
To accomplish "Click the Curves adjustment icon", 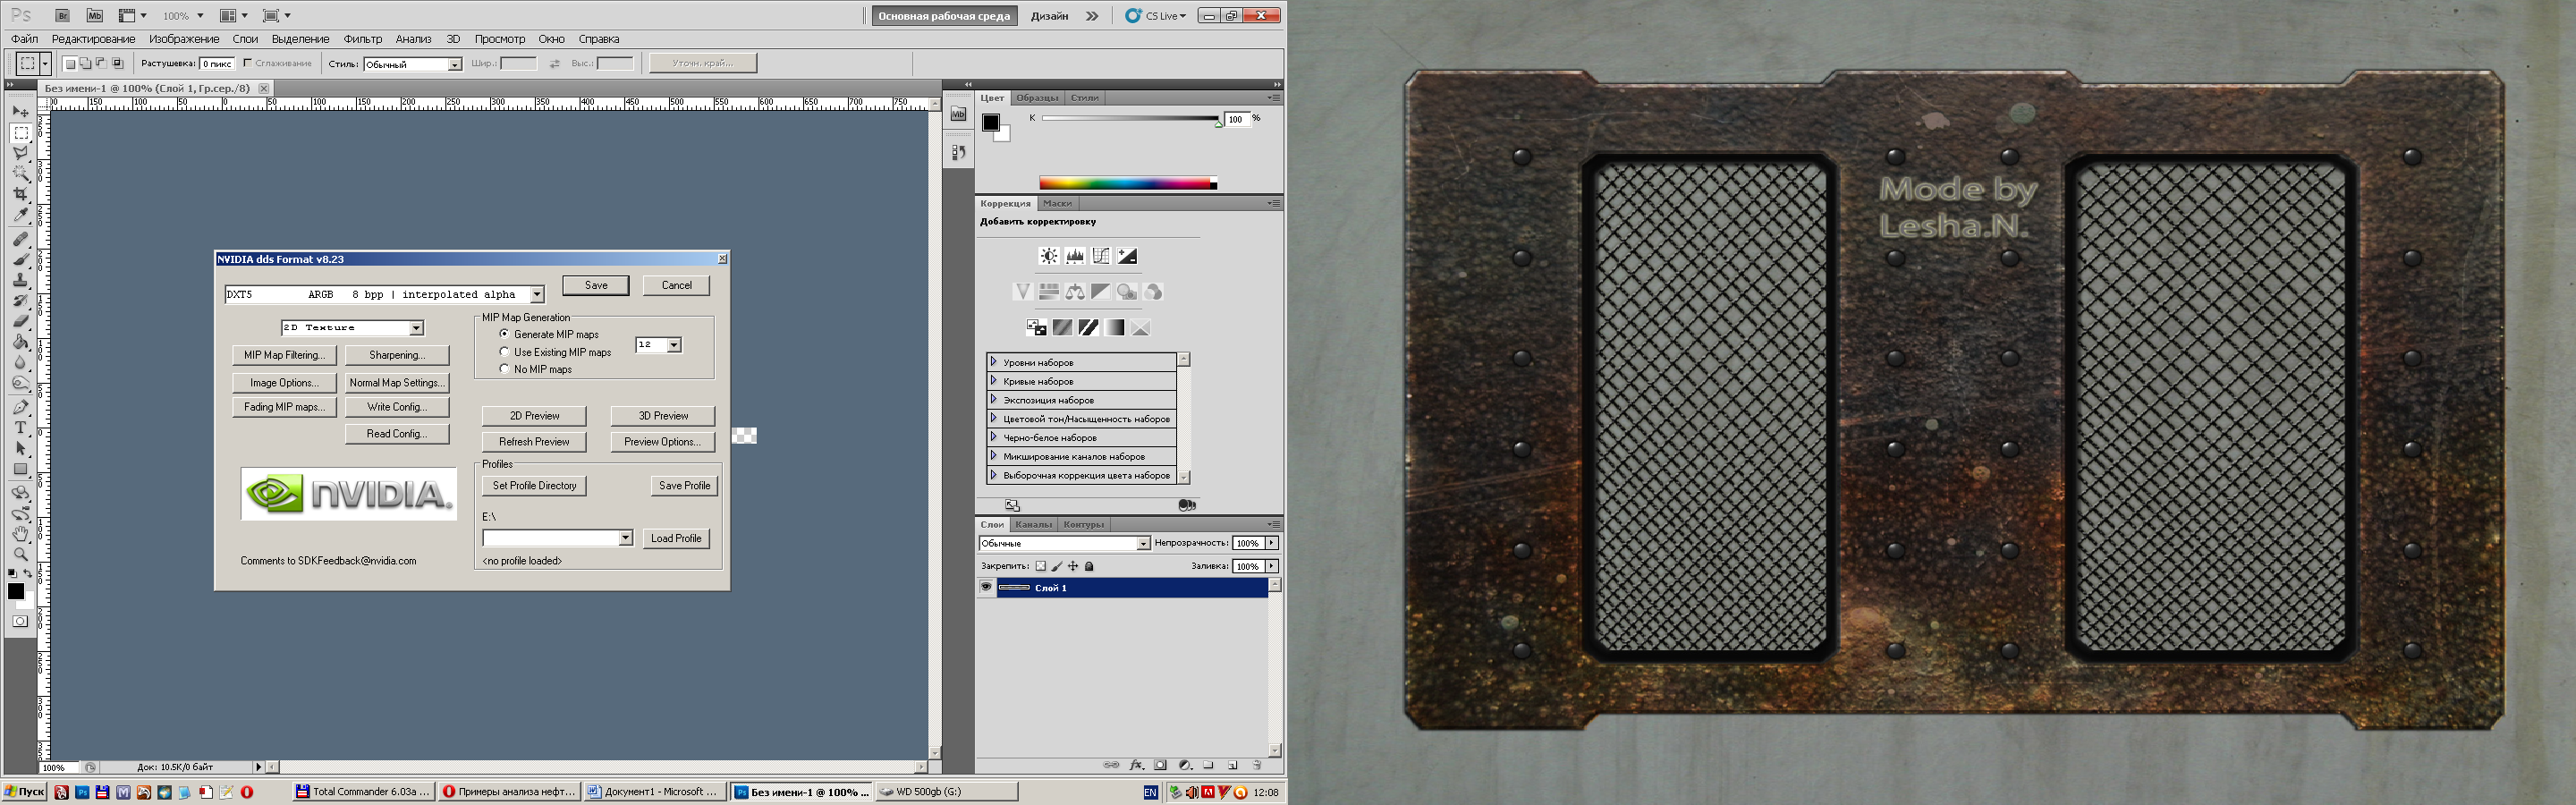I will click(x=1101, y=256).
